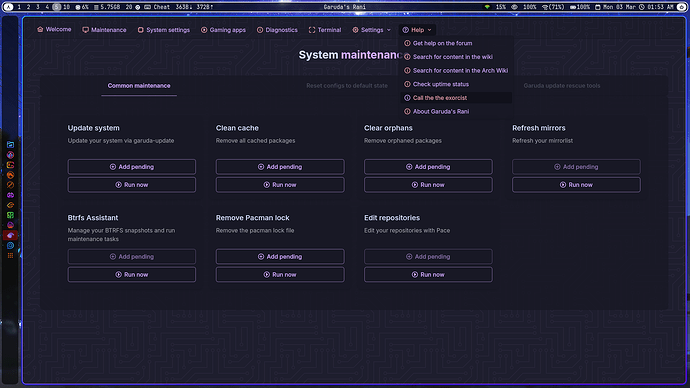Expand the Settings dropdown menu
690x388 pixels.
tap(371, 30)
